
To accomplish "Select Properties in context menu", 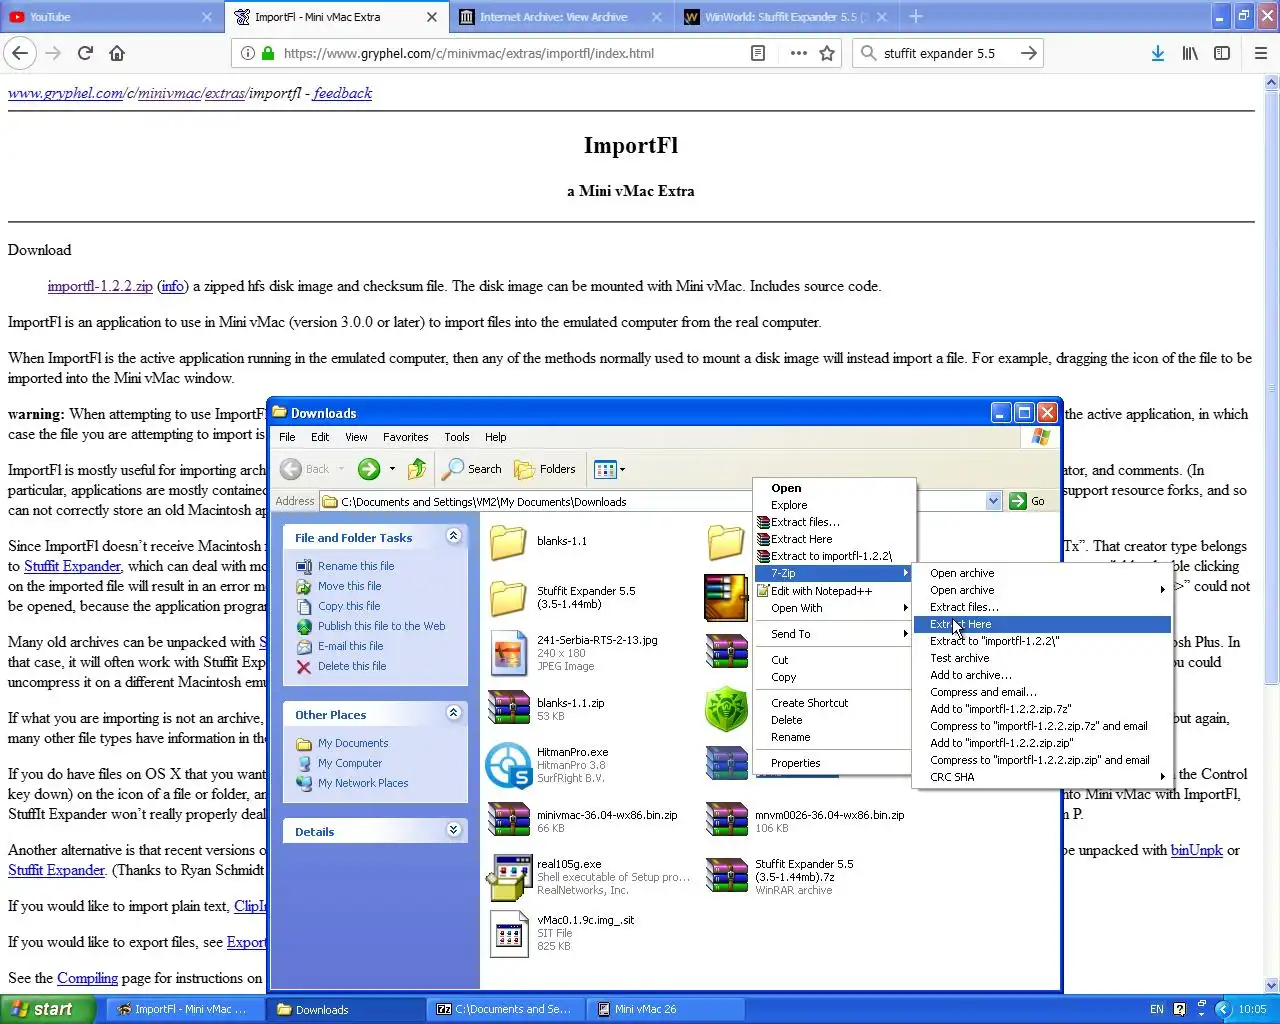I will [x=834, y=763].
